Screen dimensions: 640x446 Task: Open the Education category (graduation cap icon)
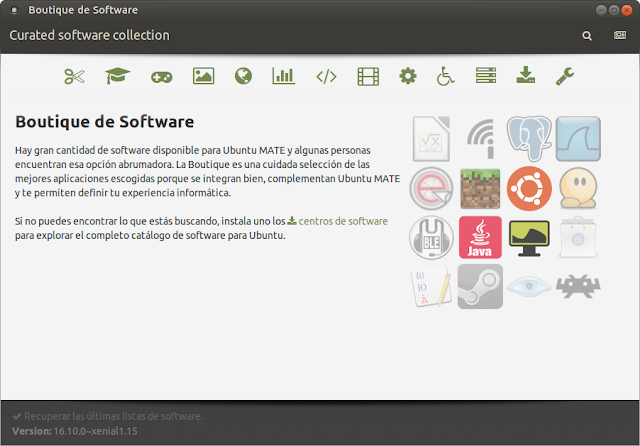[x=118, y=76]
